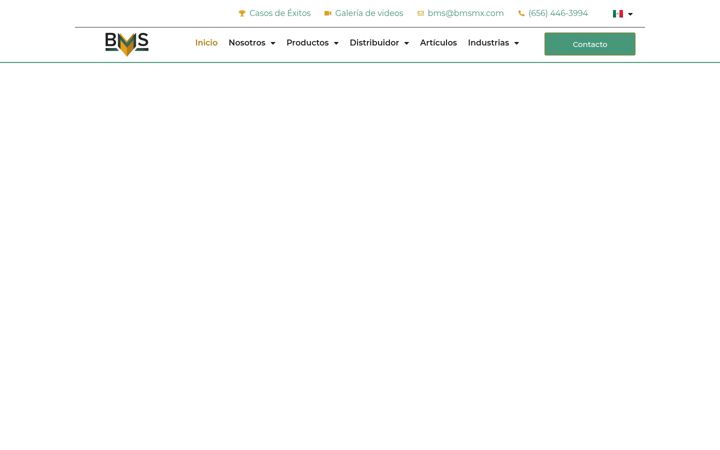Expand the Nosotros menu arrow

coord(273,43)
